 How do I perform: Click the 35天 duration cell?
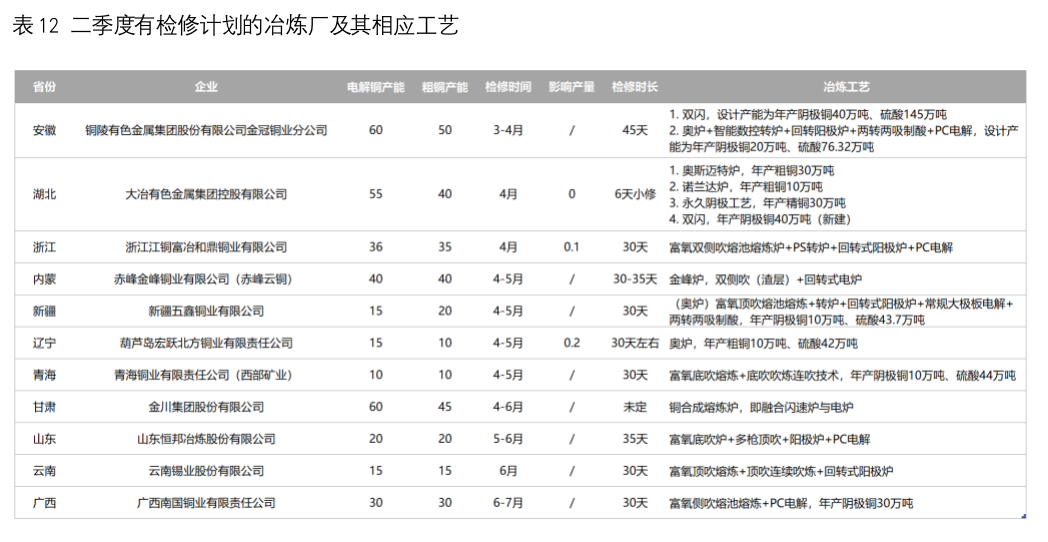[635, 439]
